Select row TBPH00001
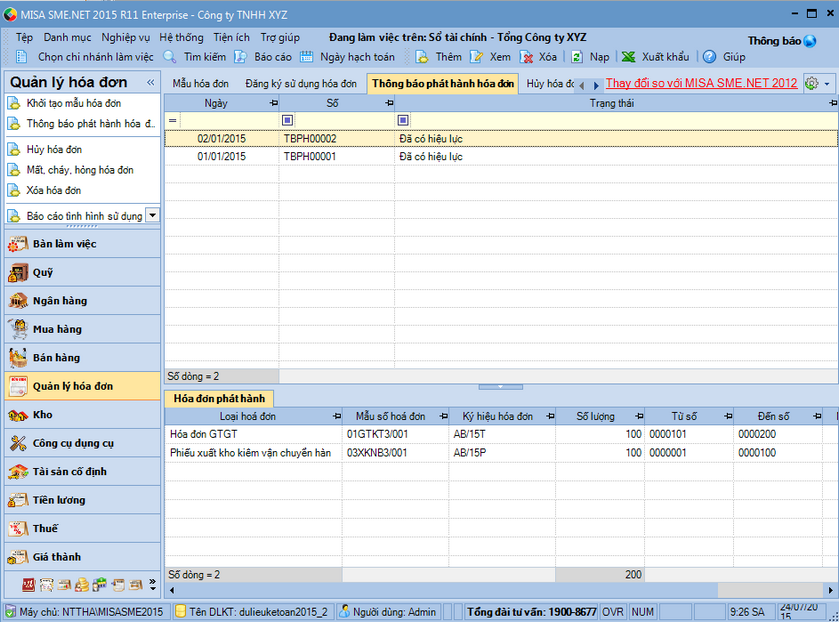The width and height of the screenshot is (839, 622). [501, 156]
